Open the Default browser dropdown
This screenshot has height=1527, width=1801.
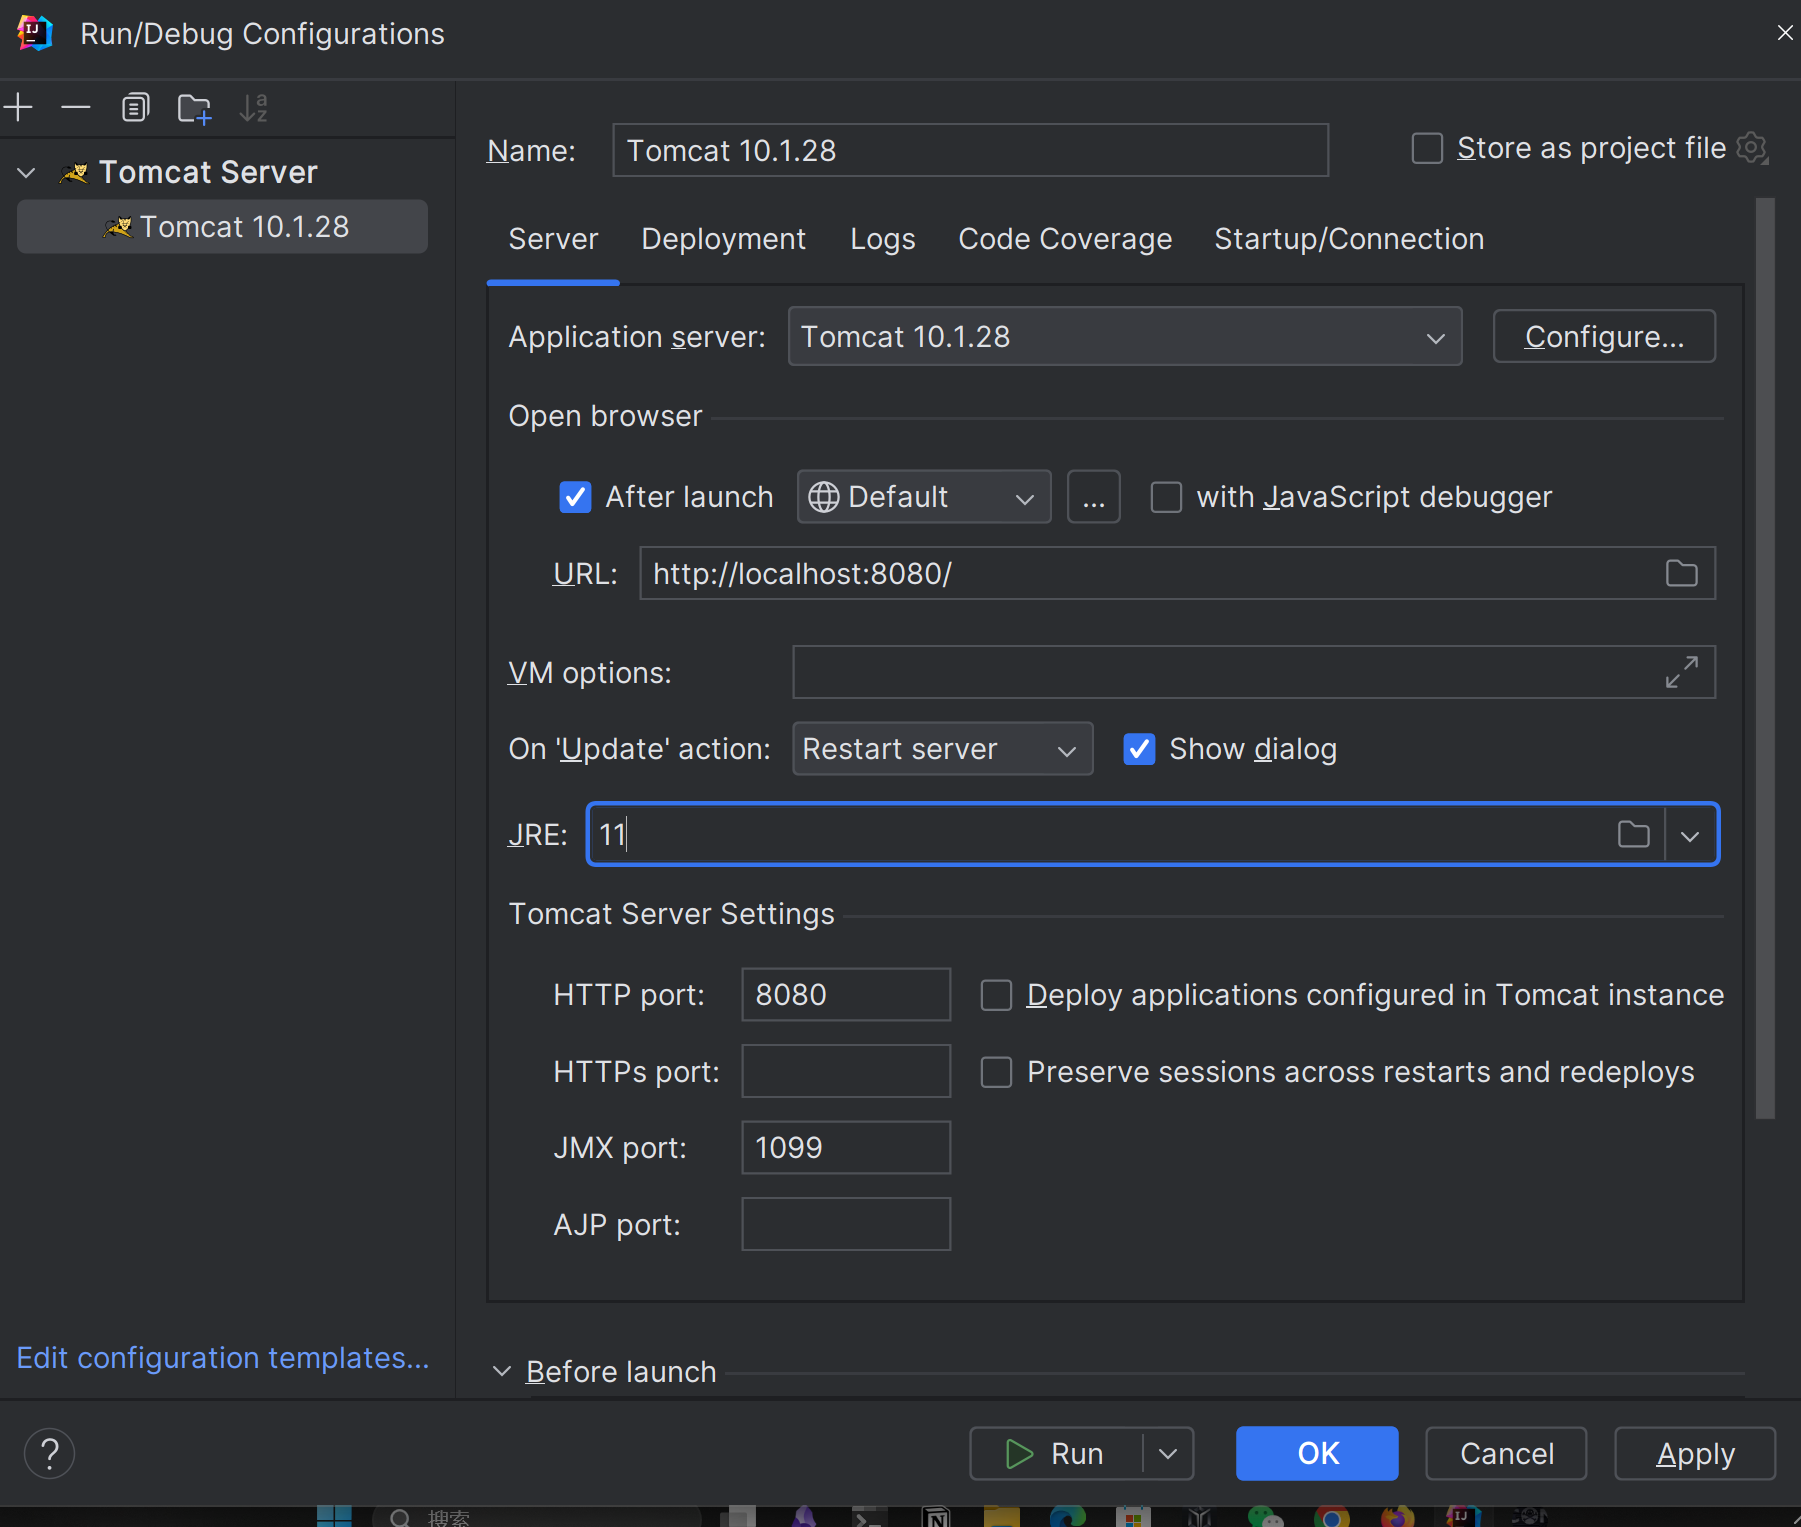[924, 497]
